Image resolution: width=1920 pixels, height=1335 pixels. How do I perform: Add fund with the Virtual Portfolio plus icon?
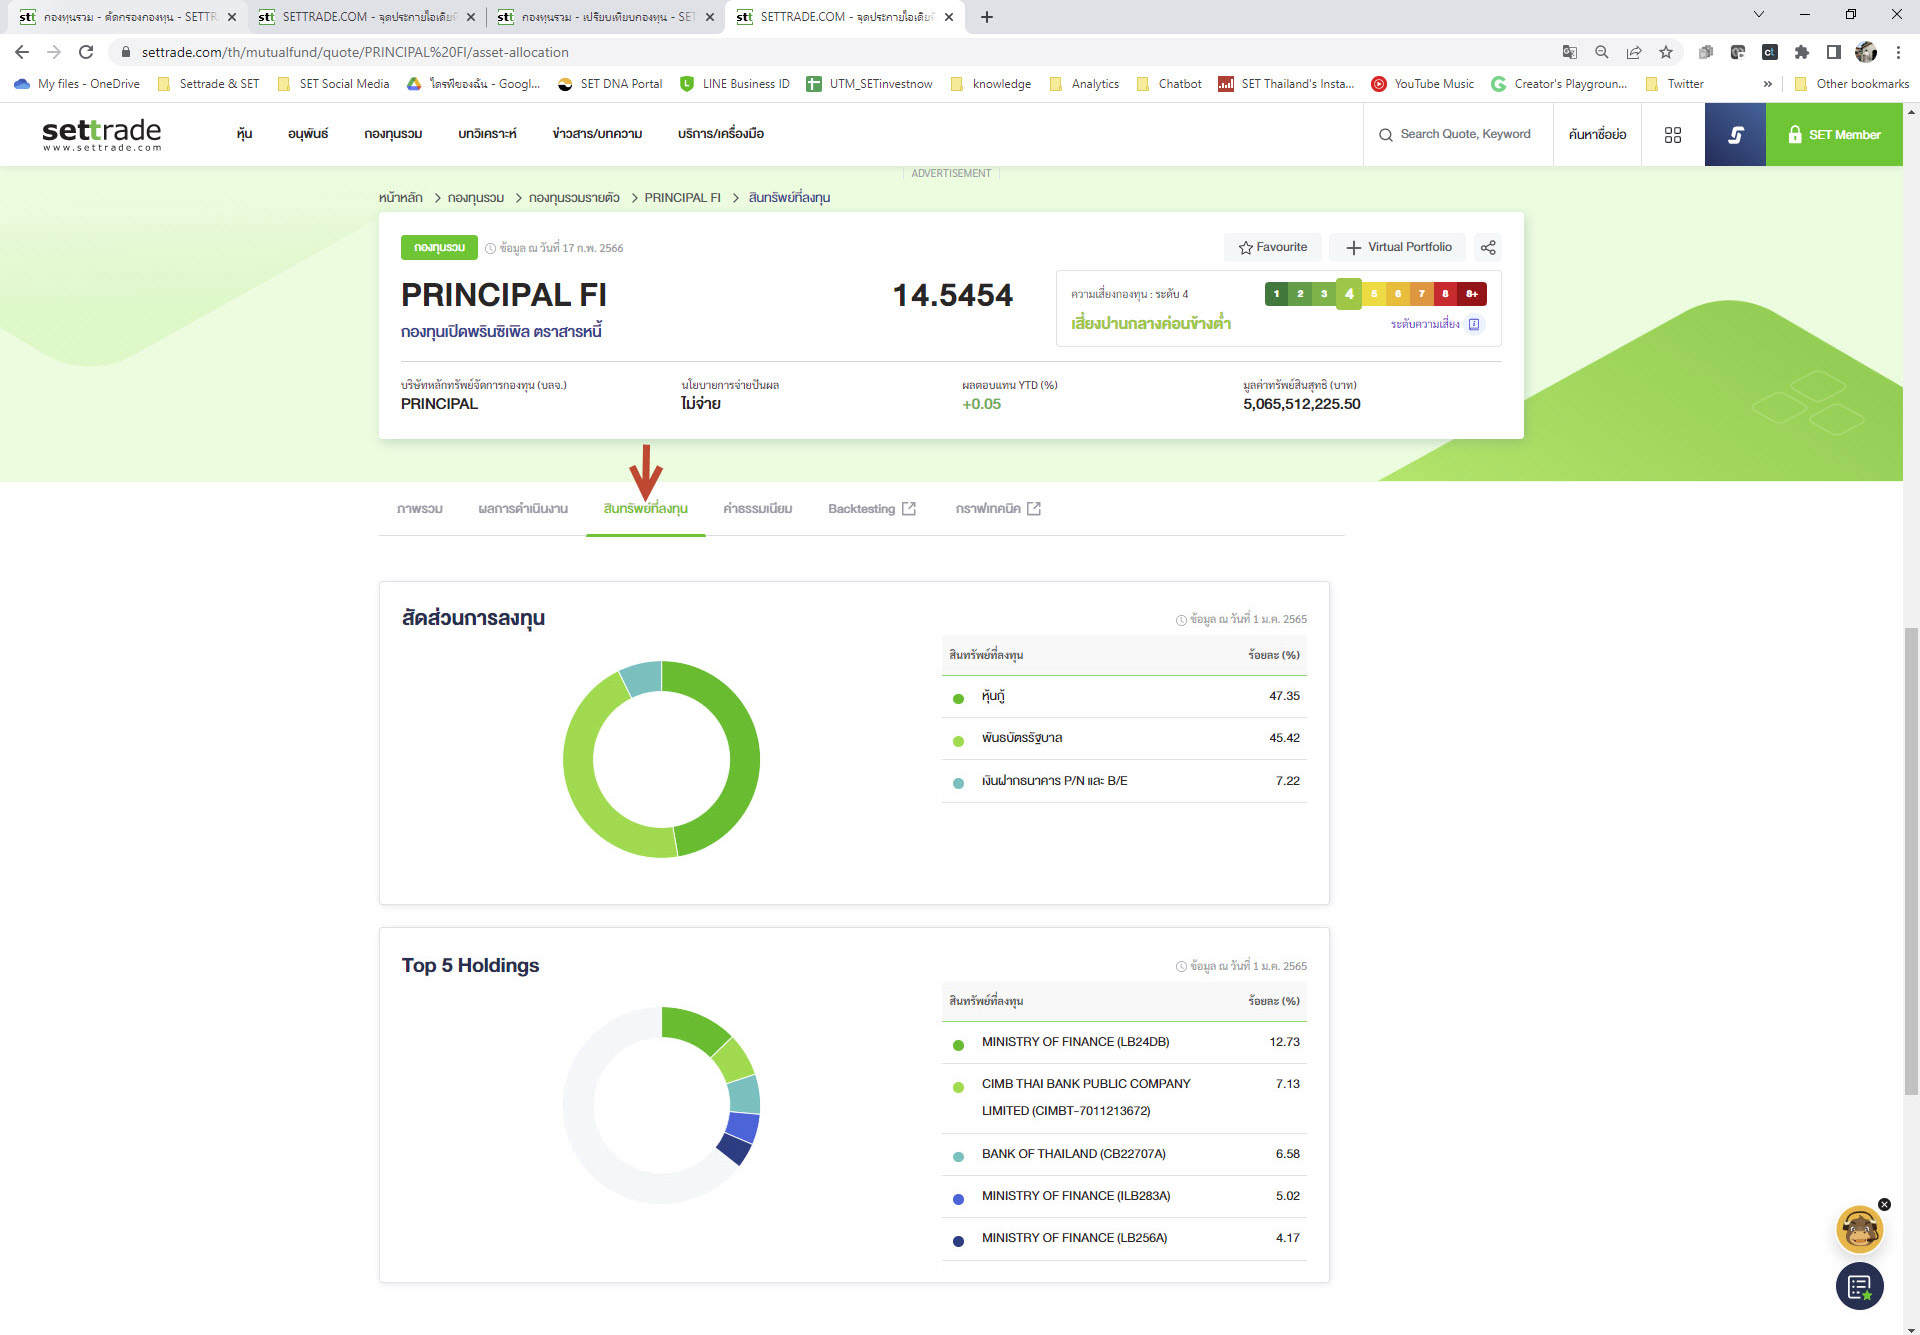(1354, 247)
